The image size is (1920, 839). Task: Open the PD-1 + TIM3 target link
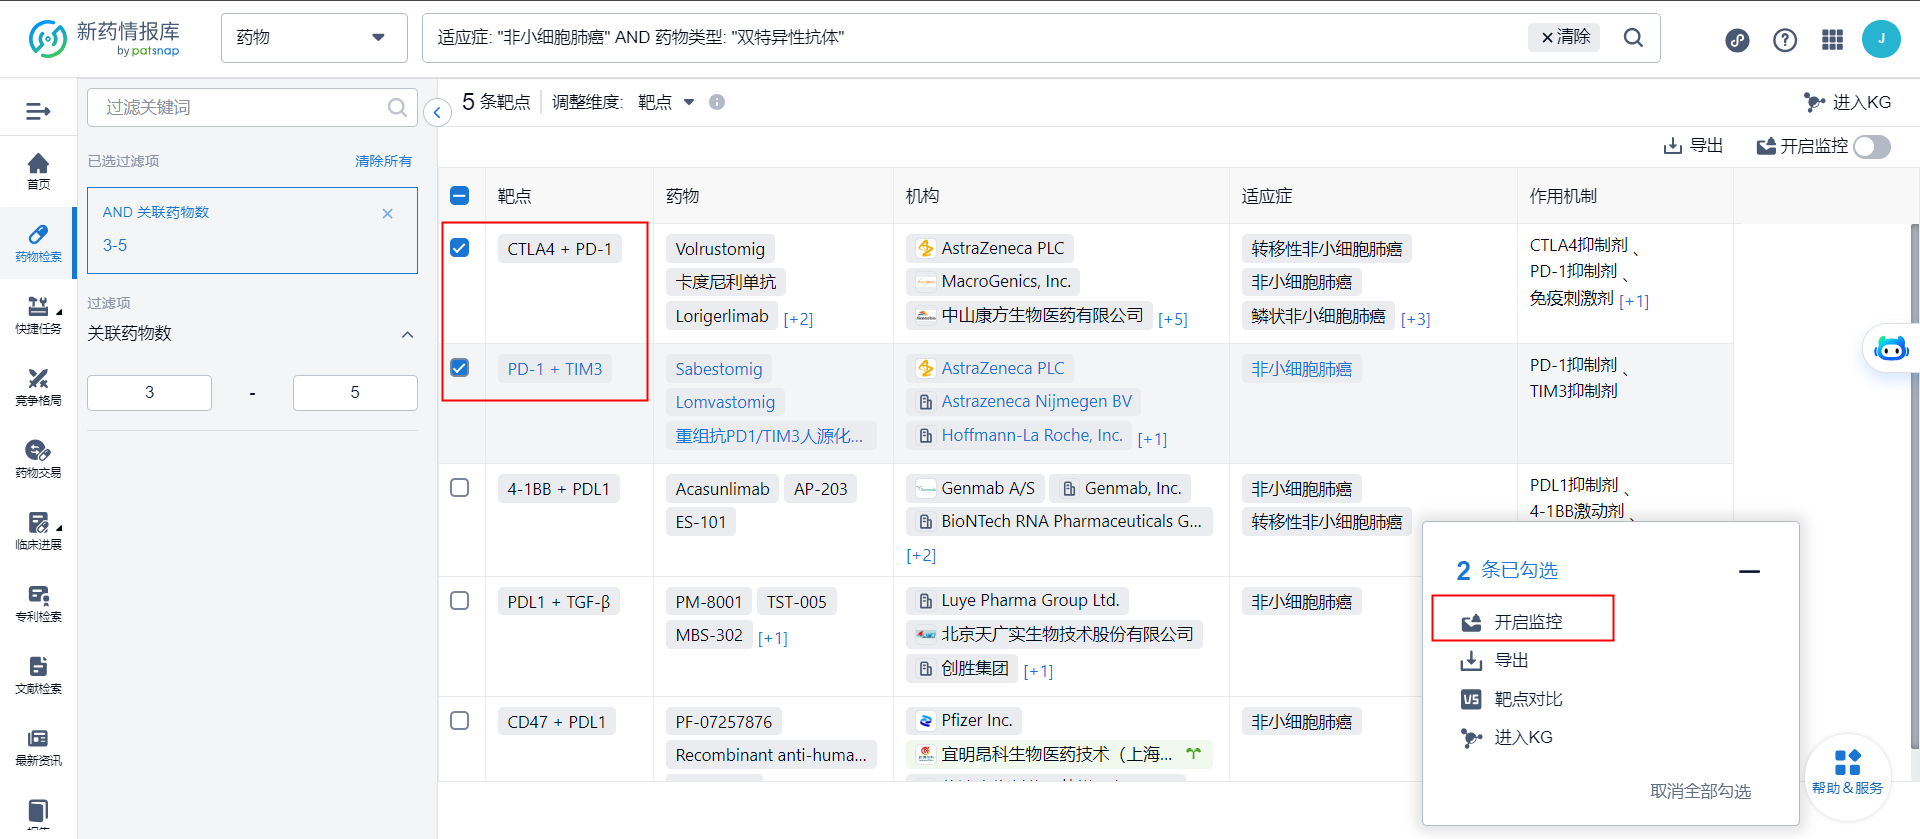click(x=555, y=369)
